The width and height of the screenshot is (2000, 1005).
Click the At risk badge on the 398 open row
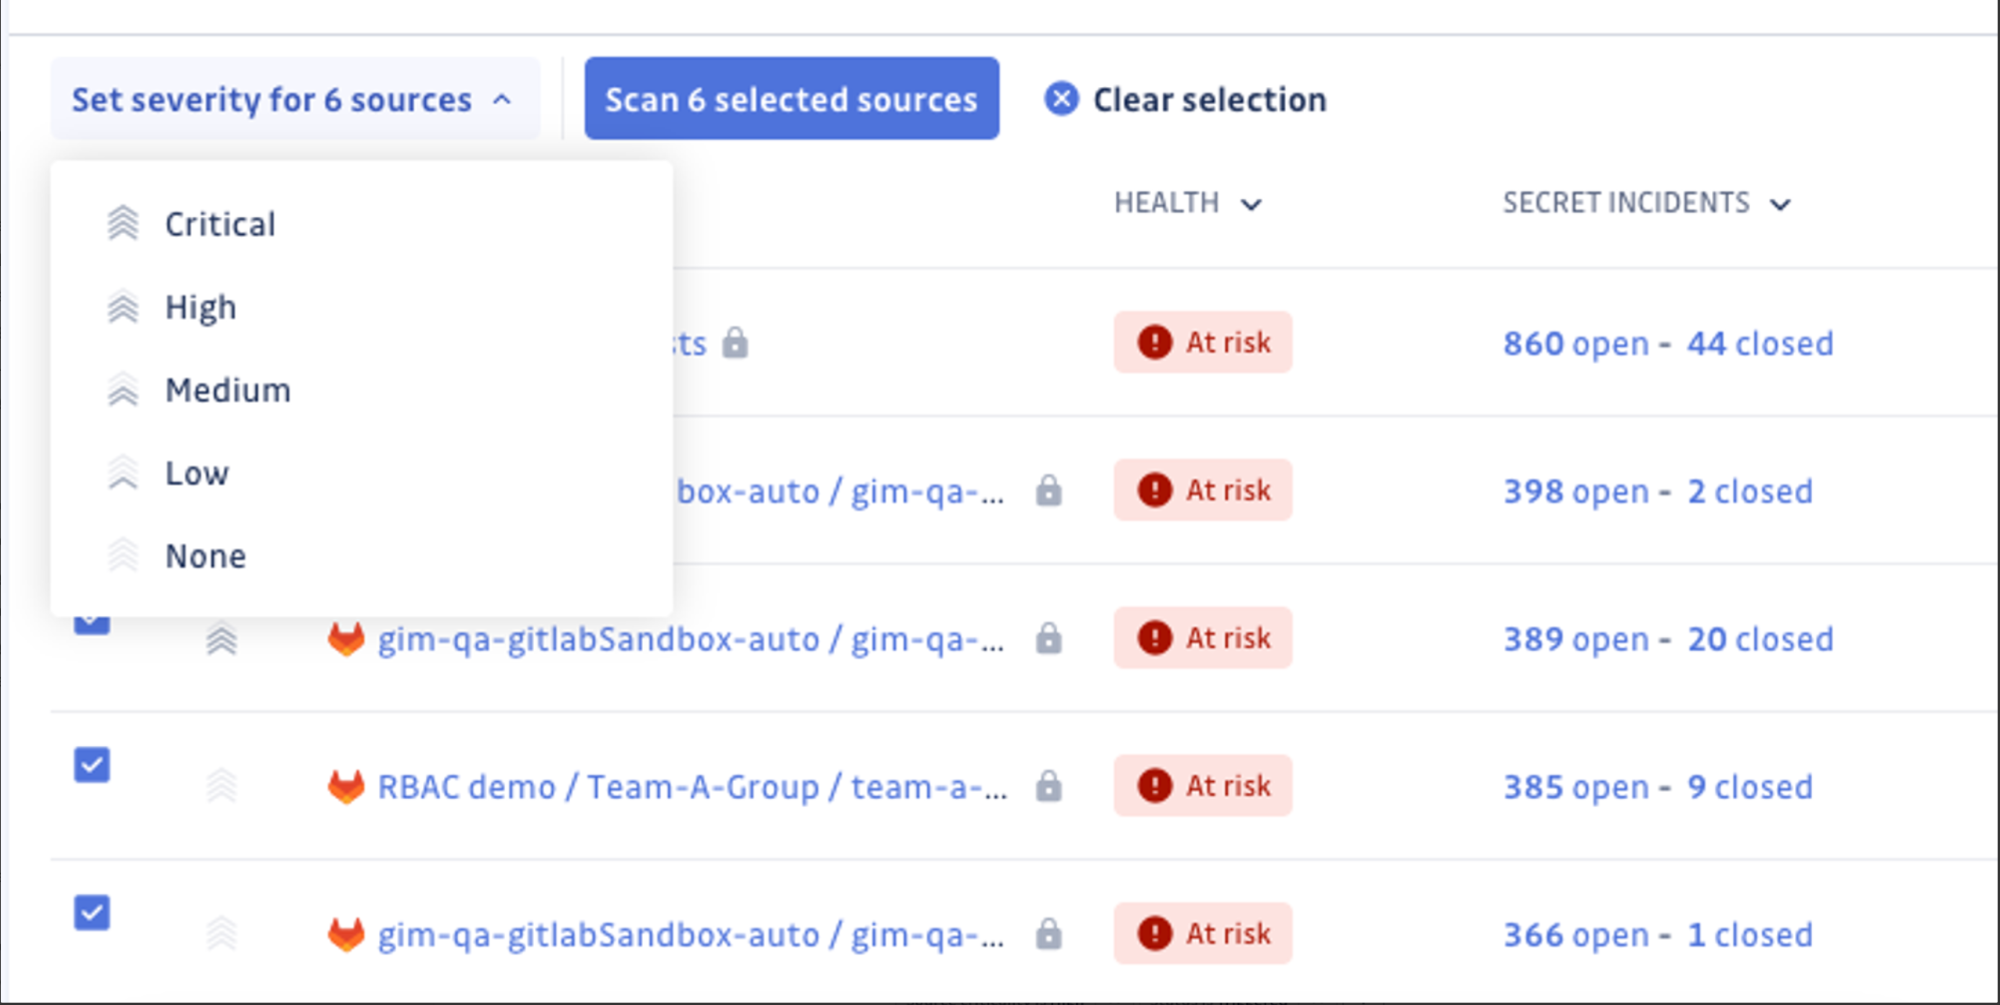point(1203,490)
